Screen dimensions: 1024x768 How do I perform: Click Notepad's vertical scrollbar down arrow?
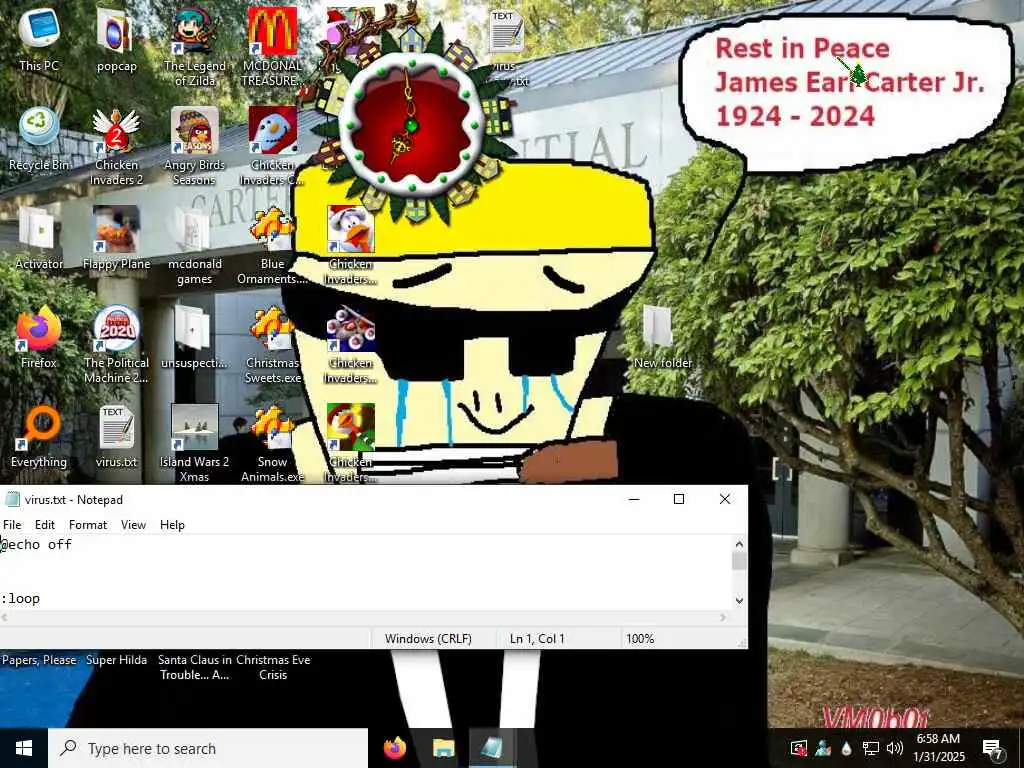coord(739,600)
